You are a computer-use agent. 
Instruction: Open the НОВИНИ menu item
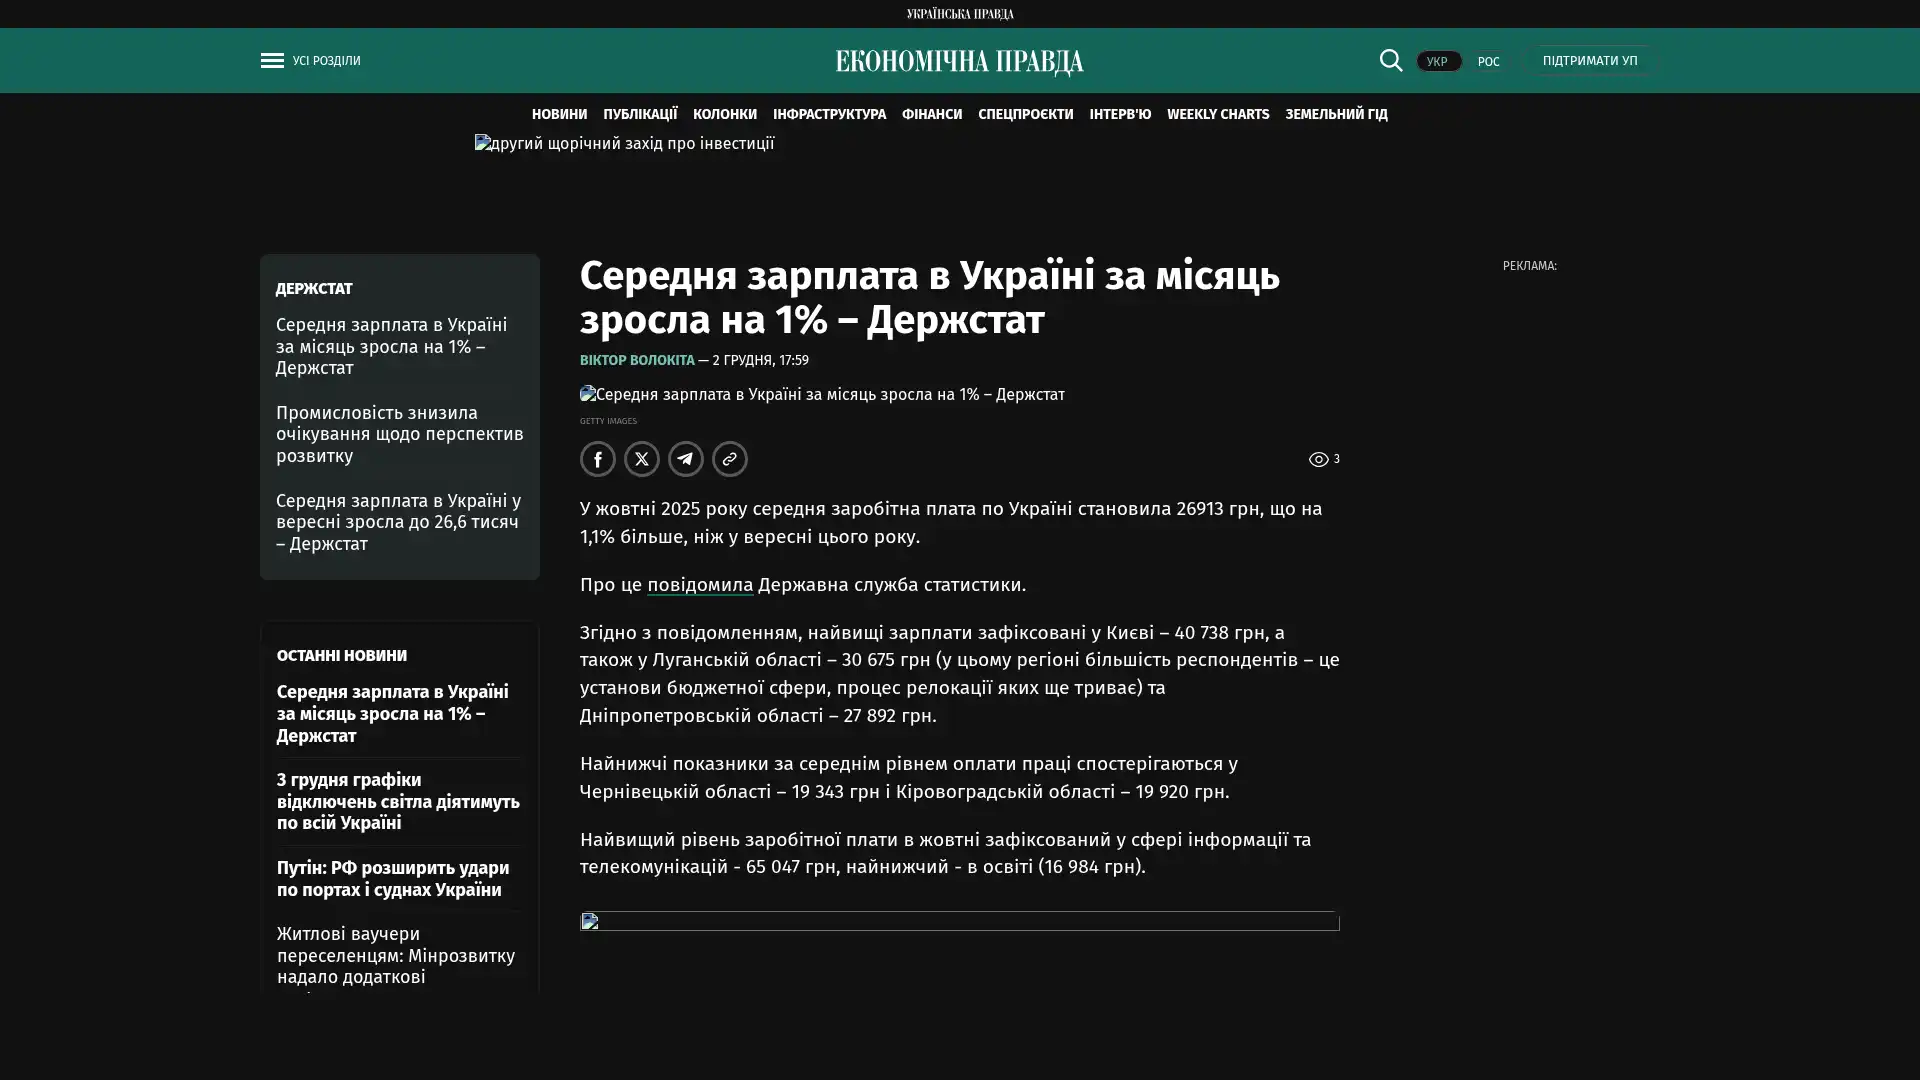(559, 115)
